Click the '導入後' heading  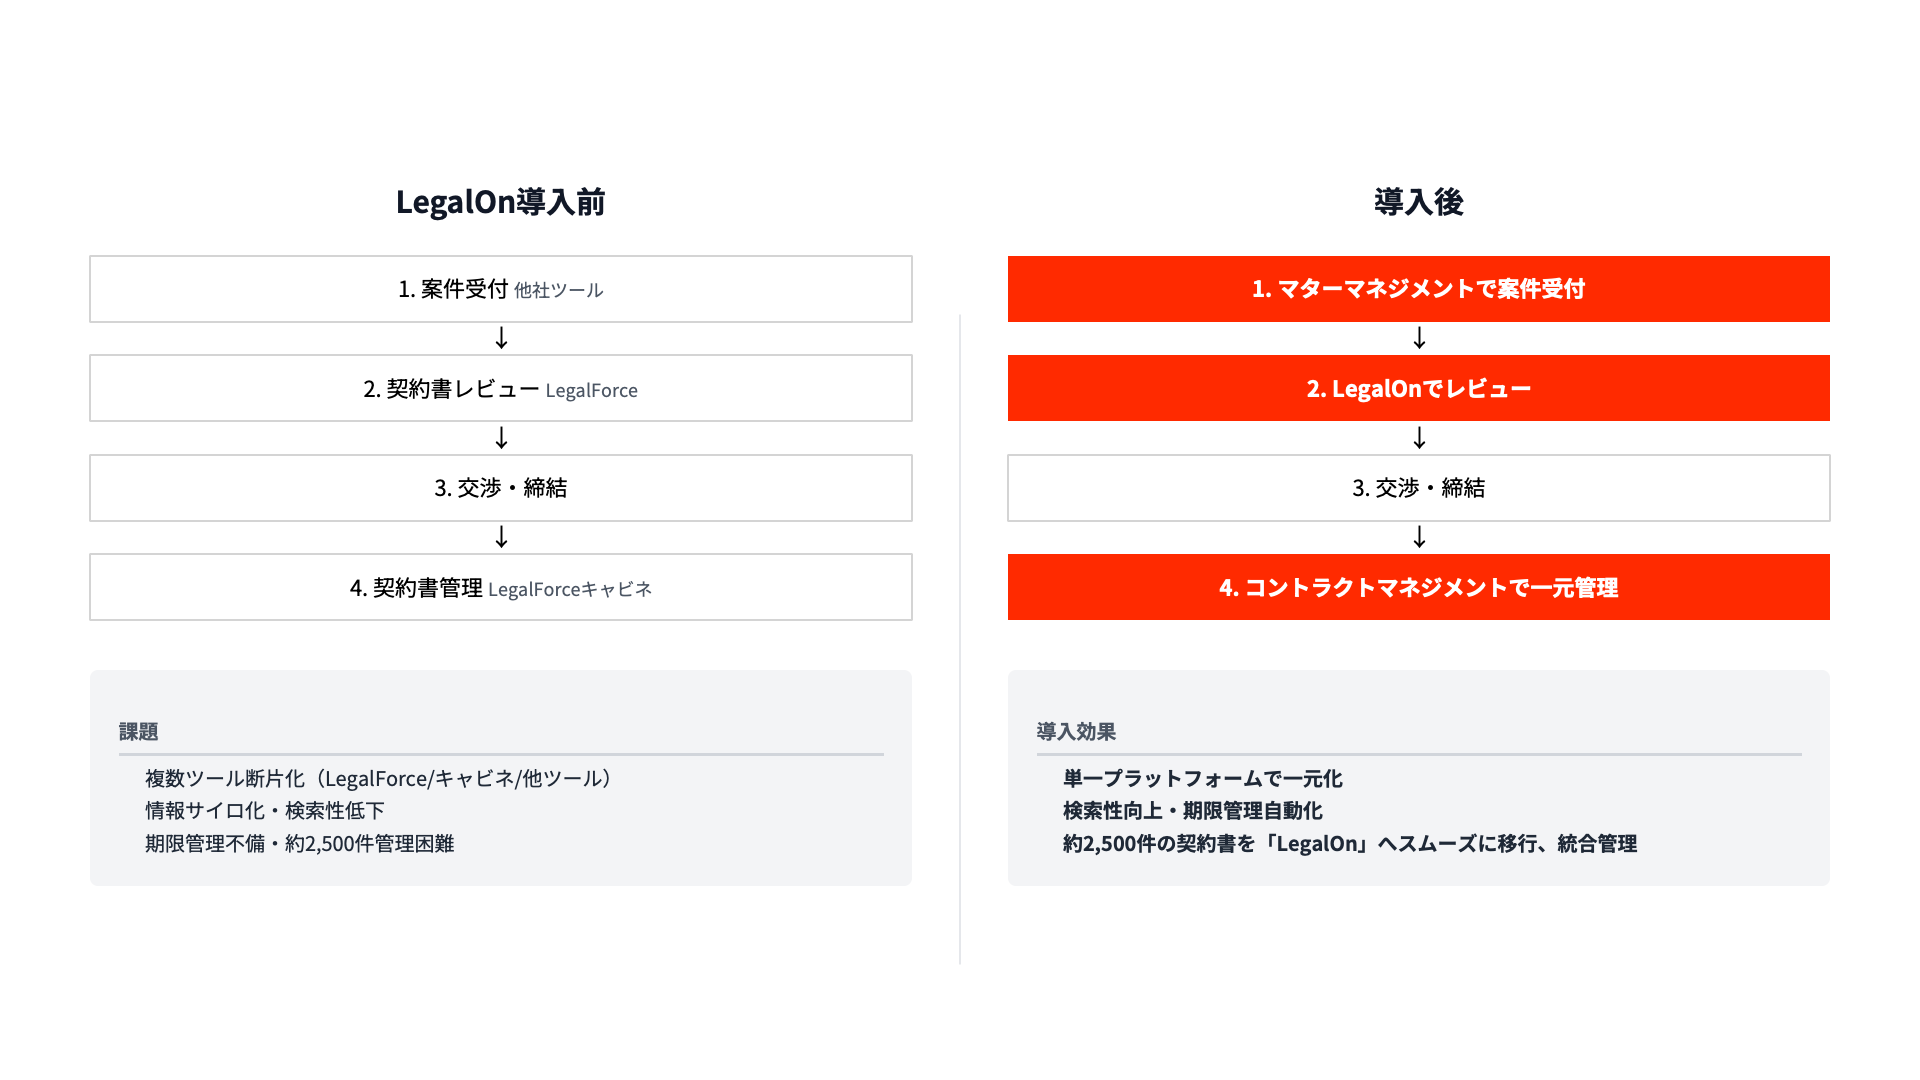point(1418,202)
